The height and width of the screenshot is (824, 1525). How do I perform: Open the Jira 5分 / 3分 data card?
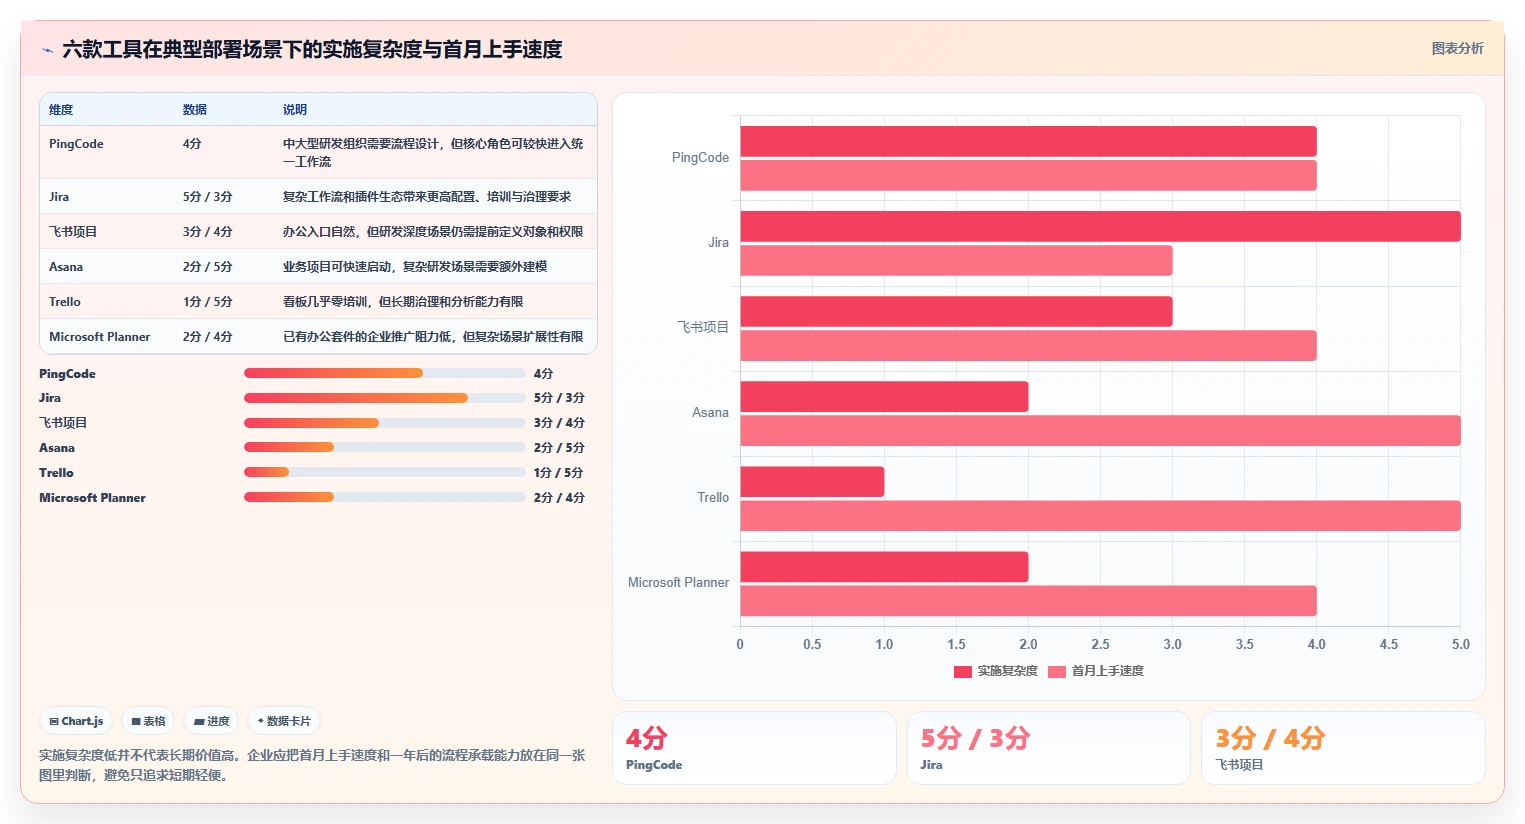click(x=1048, y=748)
